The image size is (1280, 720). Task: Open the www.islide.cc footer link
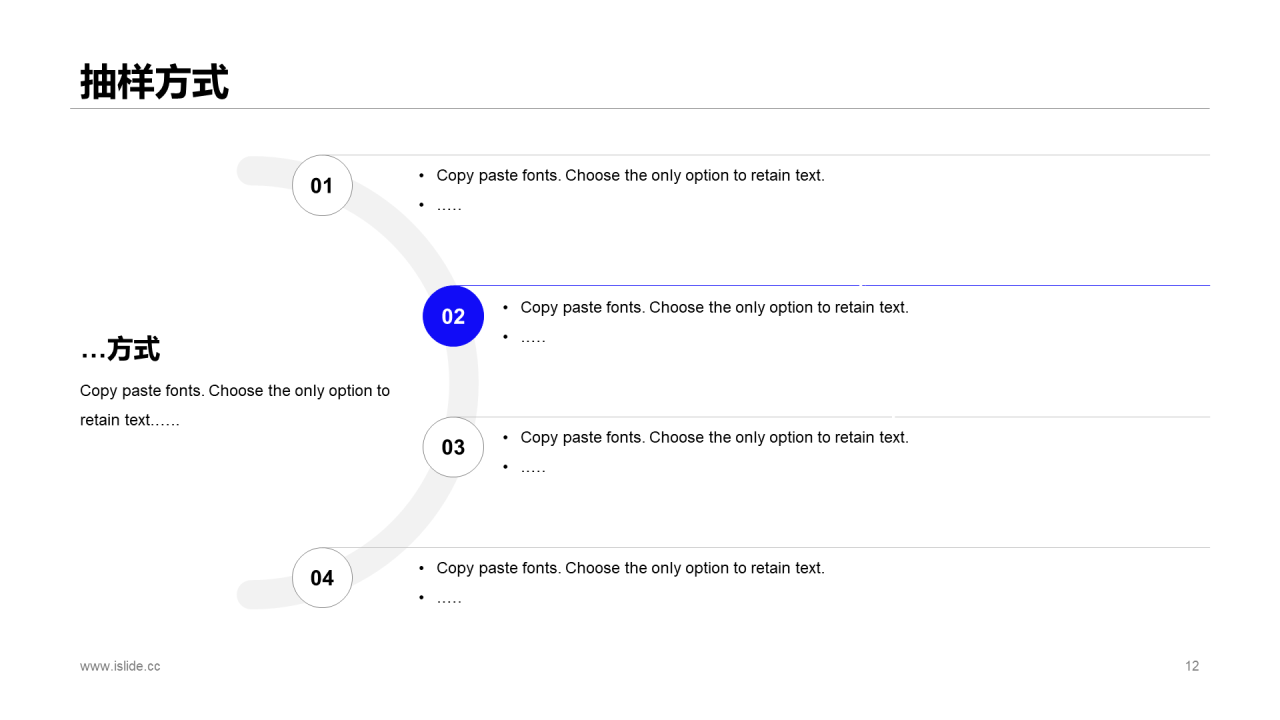120,666
